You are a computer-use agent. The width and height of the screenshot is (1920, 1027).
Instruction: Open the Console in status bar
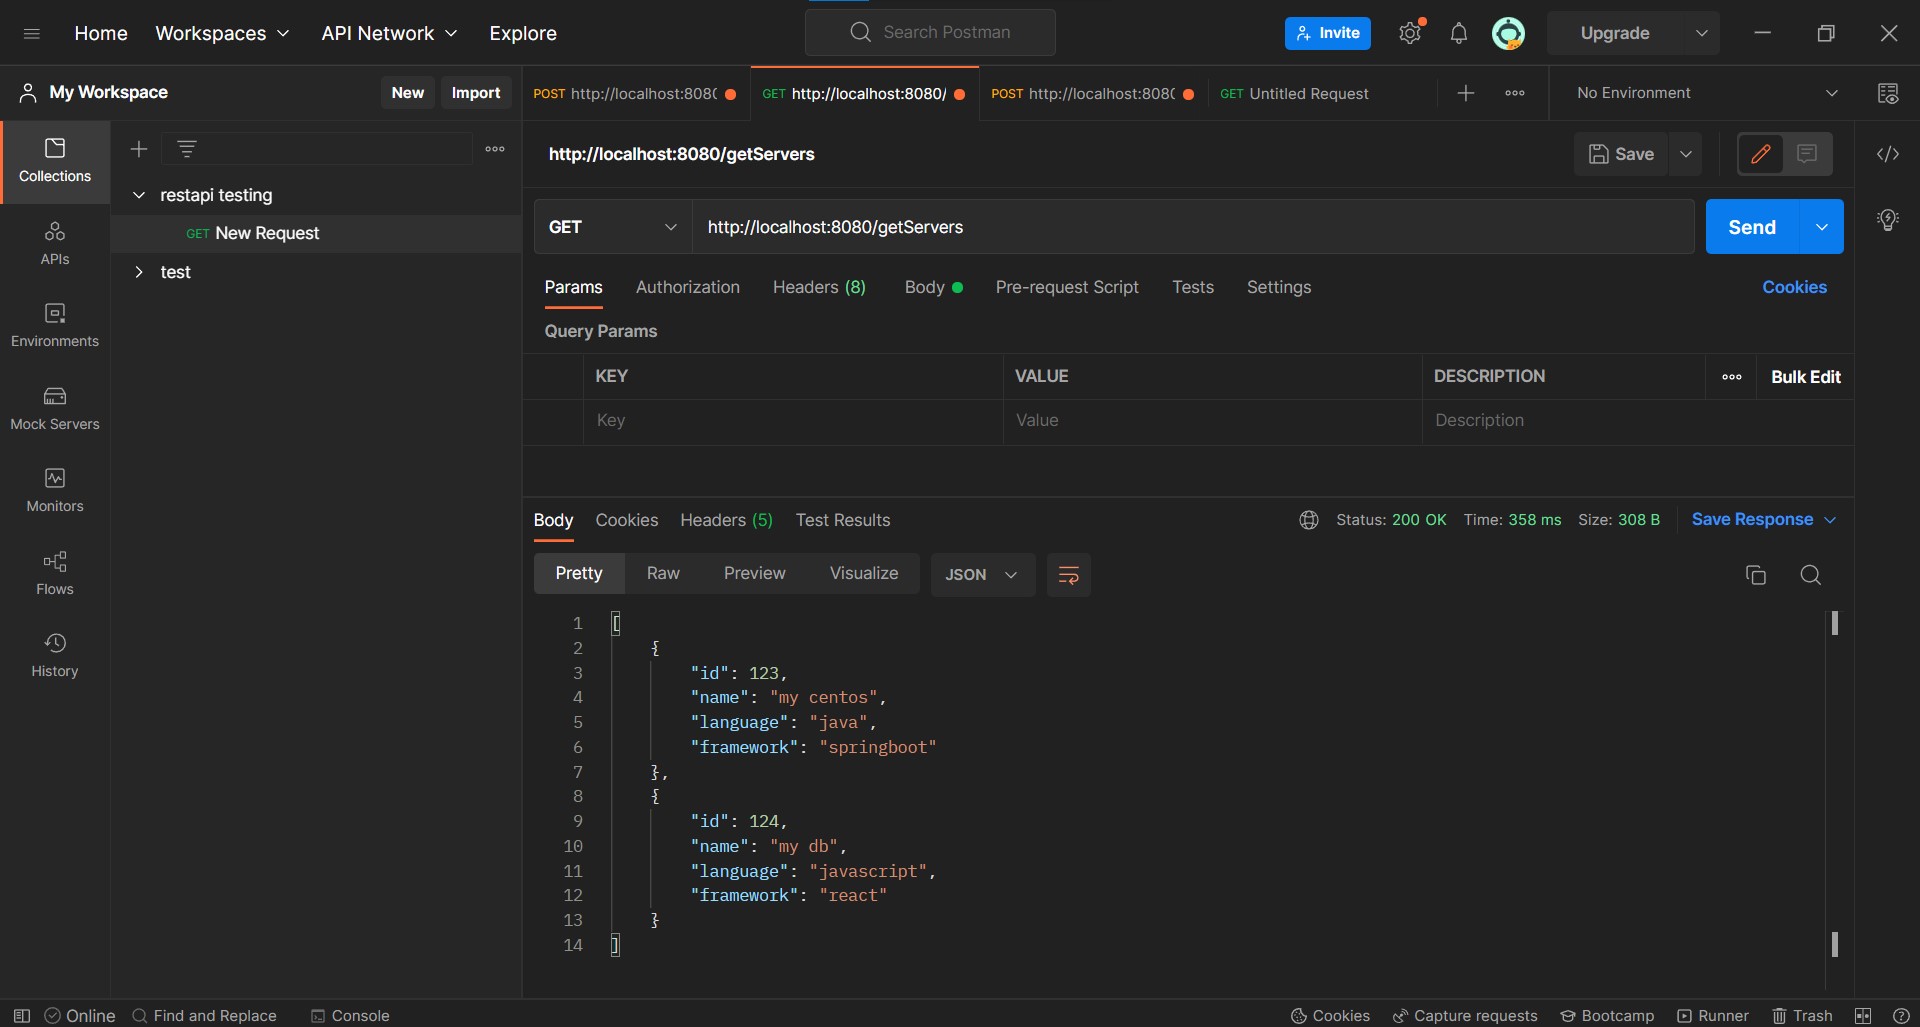350,1015
